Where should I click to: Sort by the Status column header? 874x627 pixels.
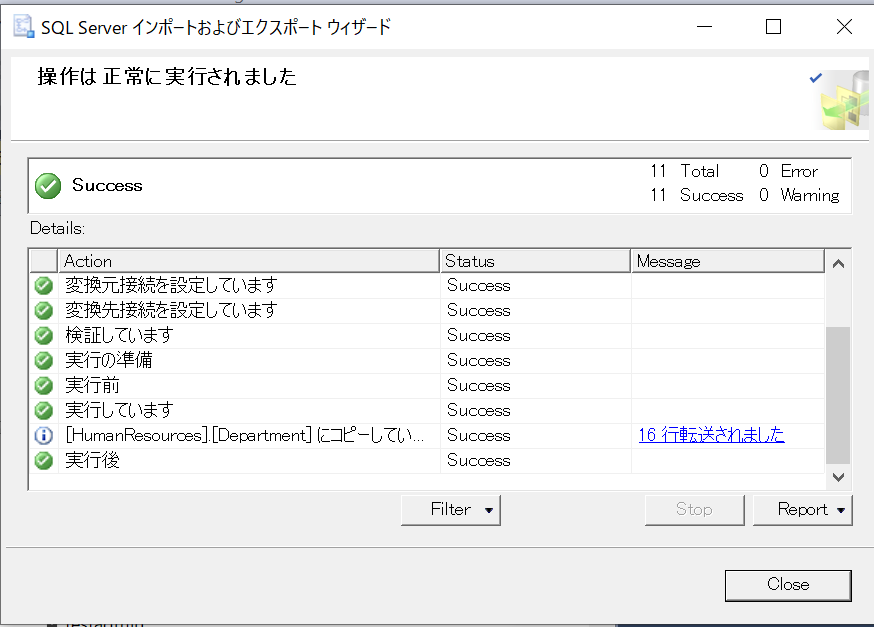click(x=535, y=261)
